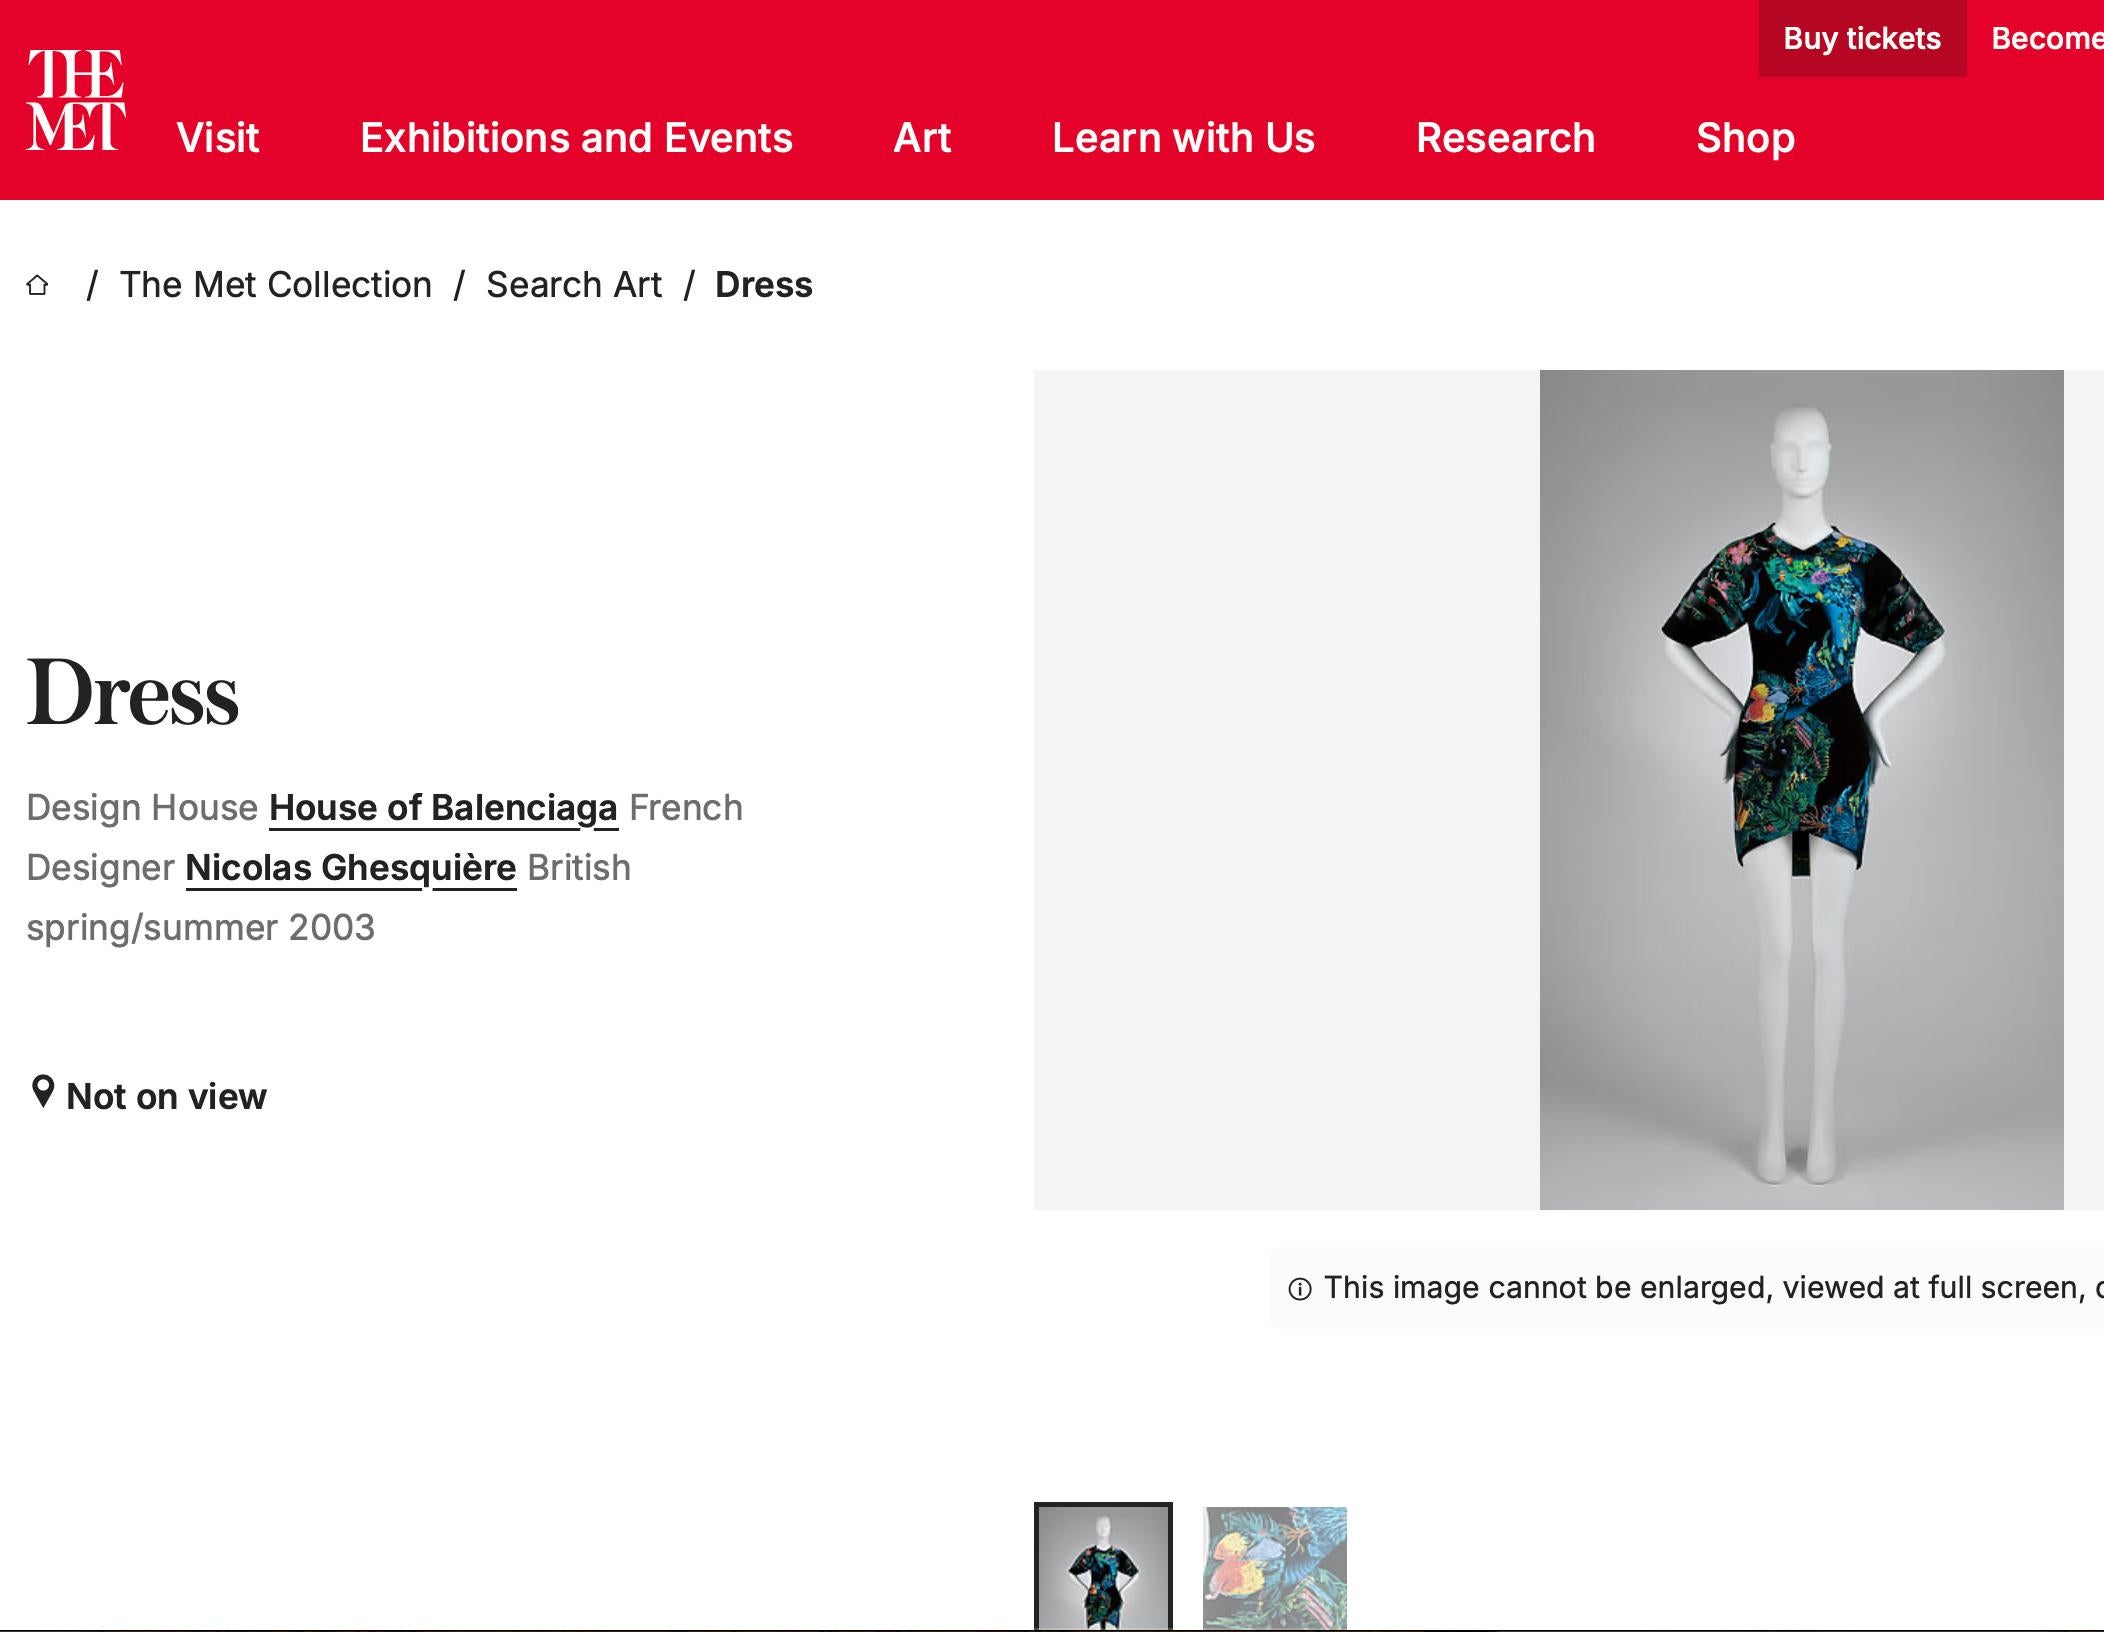
Task: Open the Research menu
Action: pos(1505,138)
